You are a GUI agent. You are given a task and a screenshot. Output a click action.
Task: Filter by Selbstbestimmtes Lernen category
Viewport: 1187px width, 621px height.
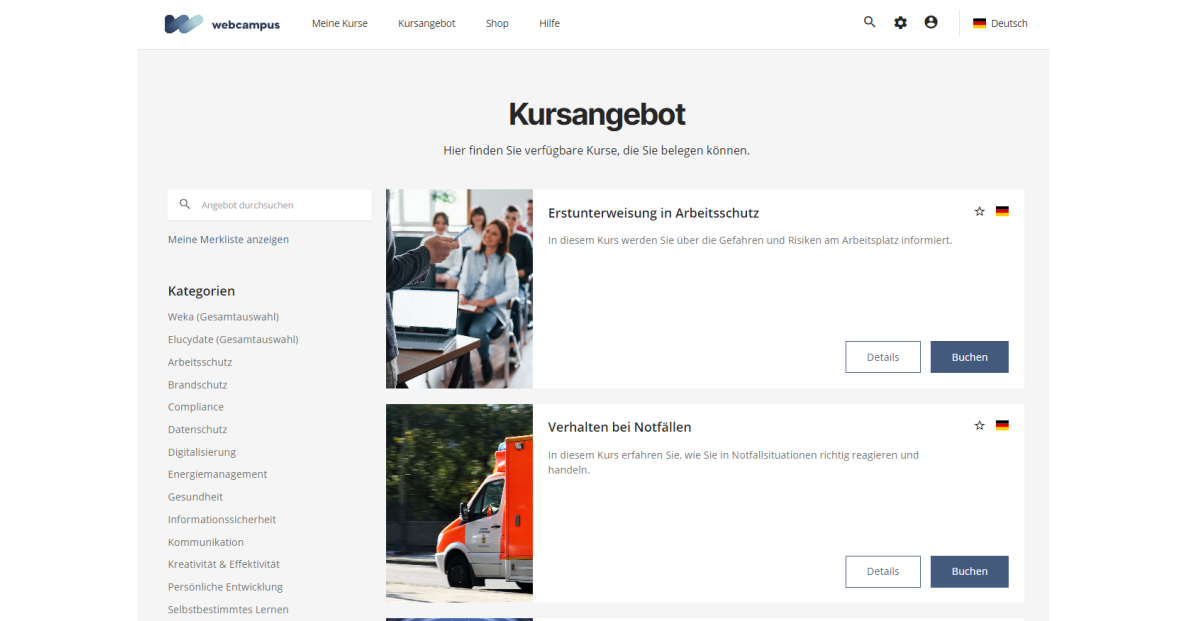228,610
